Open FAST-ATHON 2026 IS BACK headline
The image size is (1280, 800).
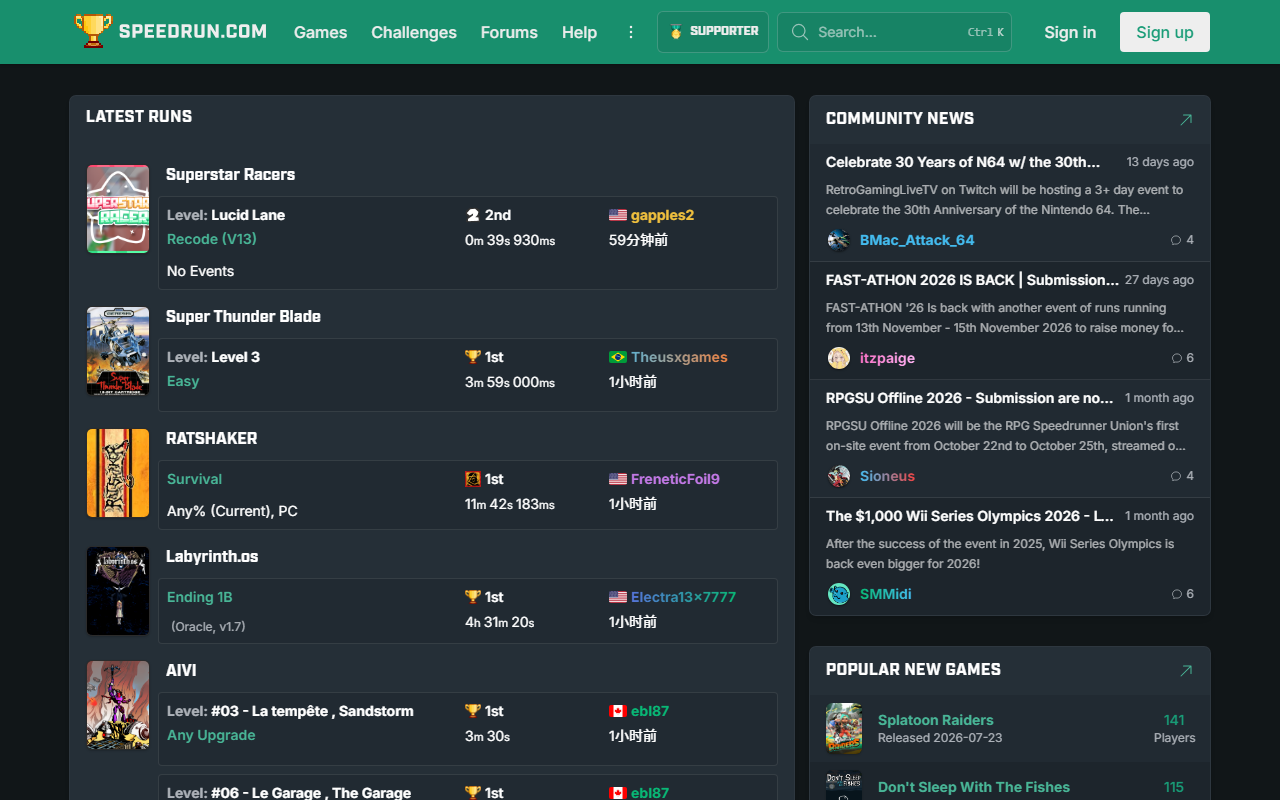pos(972,280)
